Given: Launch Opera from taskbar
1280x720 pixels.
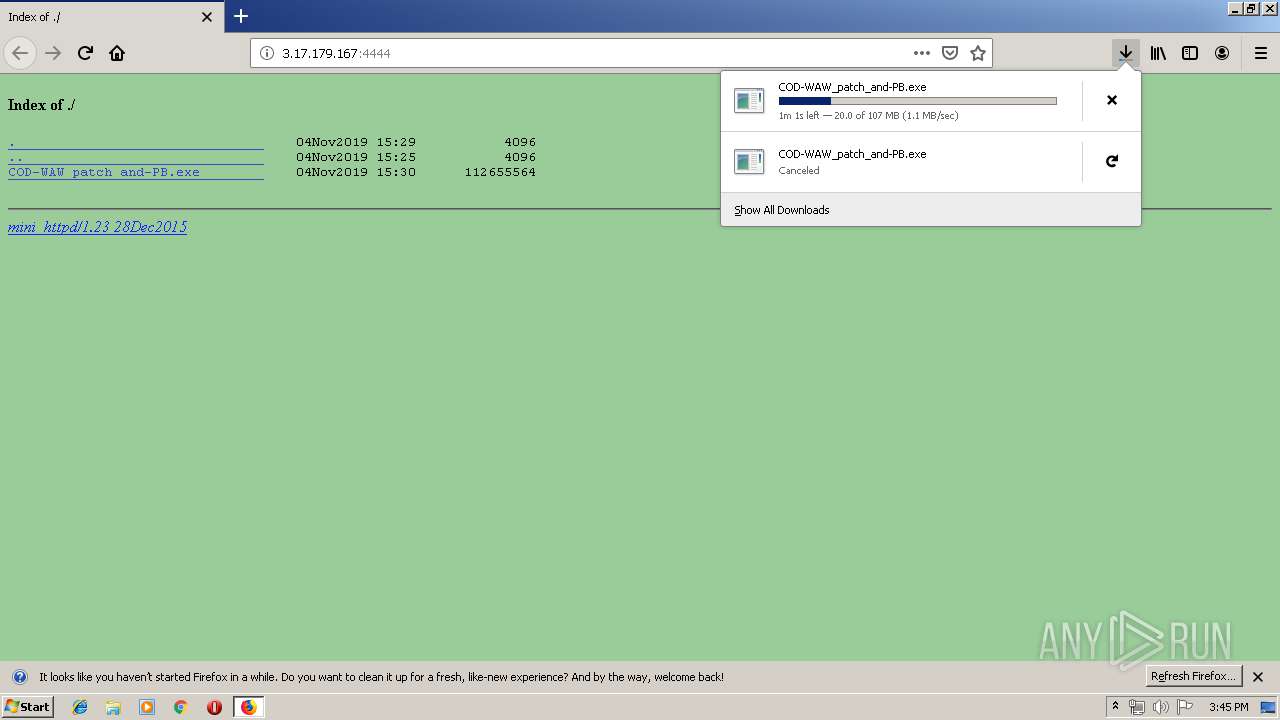Looking at the screenshot, I should (214, 707).
